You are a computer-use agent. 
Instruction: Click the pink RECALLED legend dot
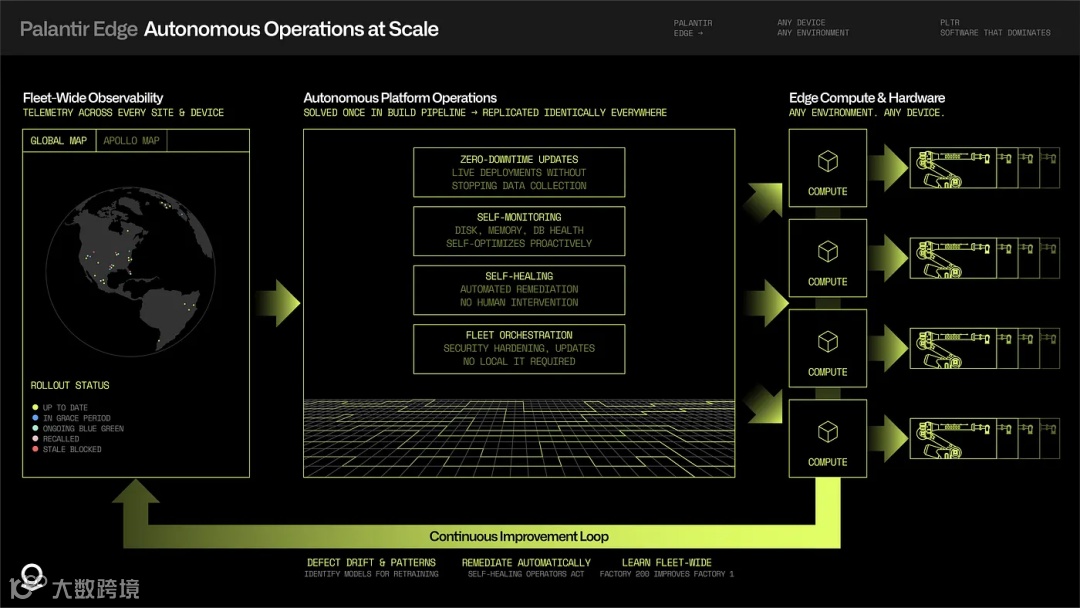point(35,439)
